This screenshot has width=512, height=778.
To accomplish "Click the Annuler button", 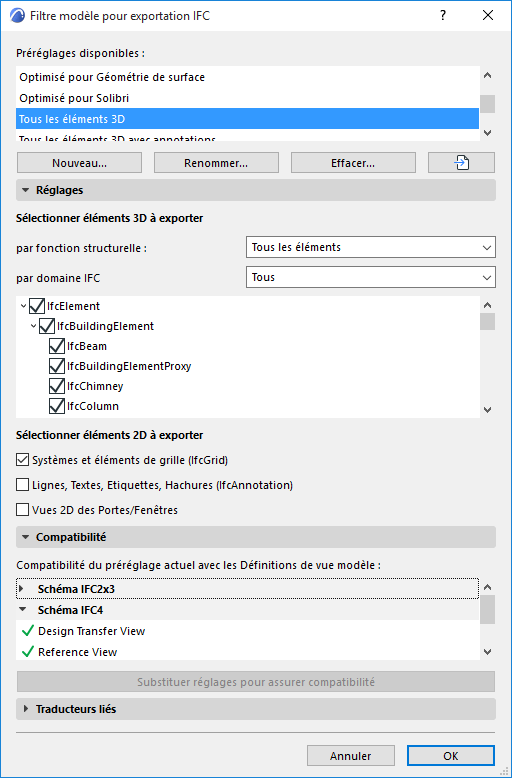I will [x=351, y=756].
